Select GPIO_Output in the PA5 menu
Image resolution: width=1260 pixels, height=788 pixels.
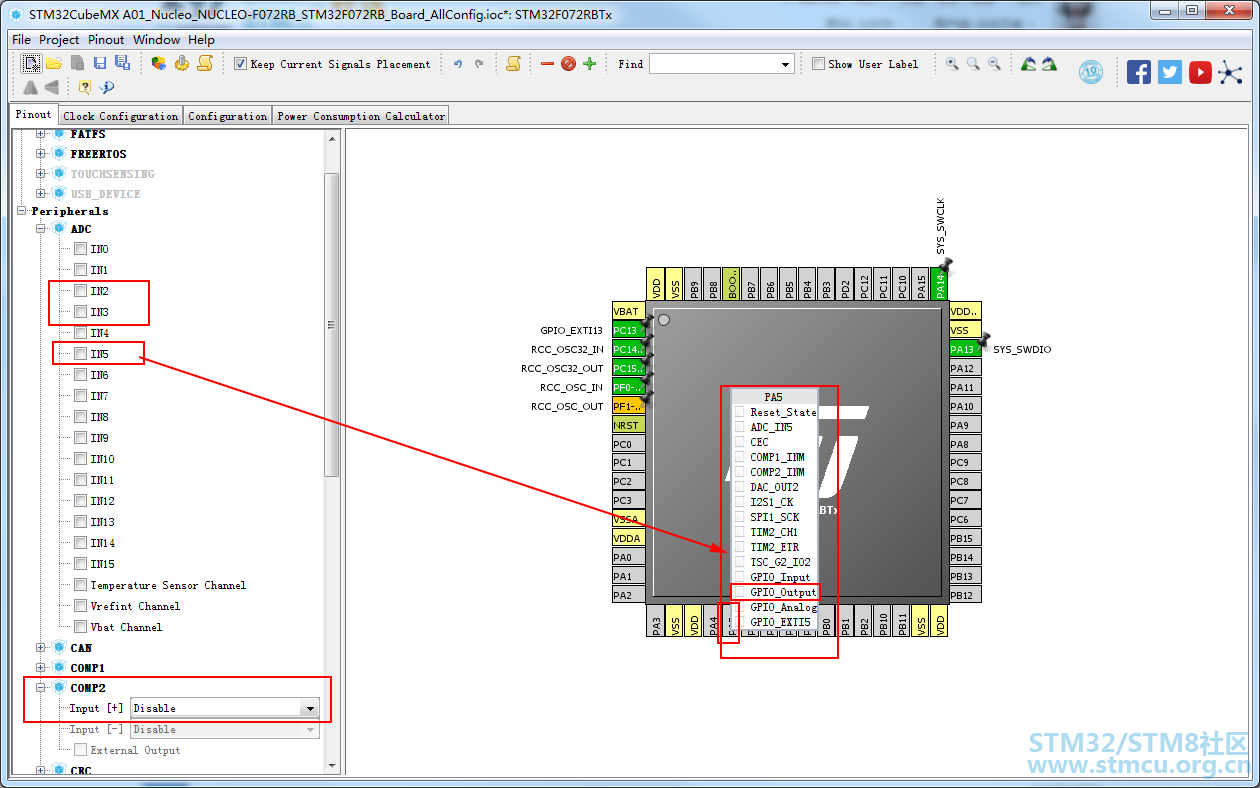point(775,592)
